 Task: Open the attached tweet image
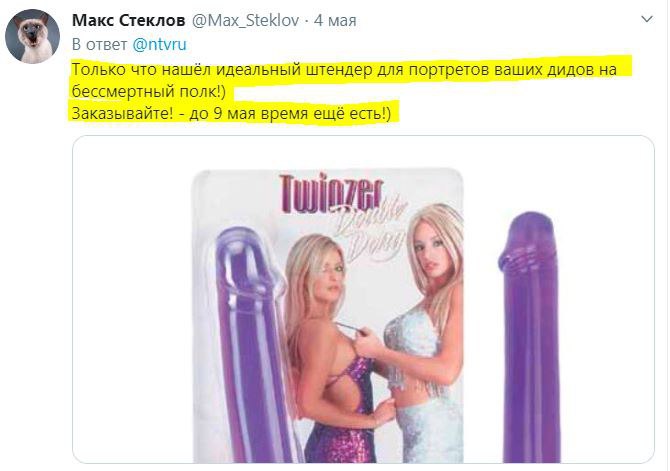(363, 299)
